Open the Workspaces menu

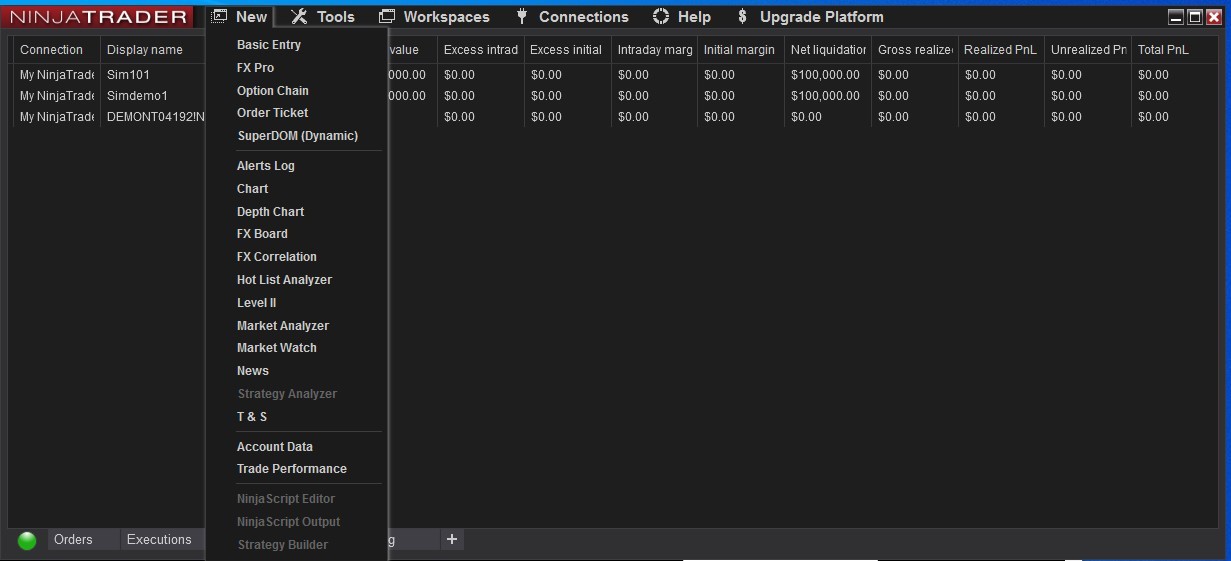click(x=447, y=16)
